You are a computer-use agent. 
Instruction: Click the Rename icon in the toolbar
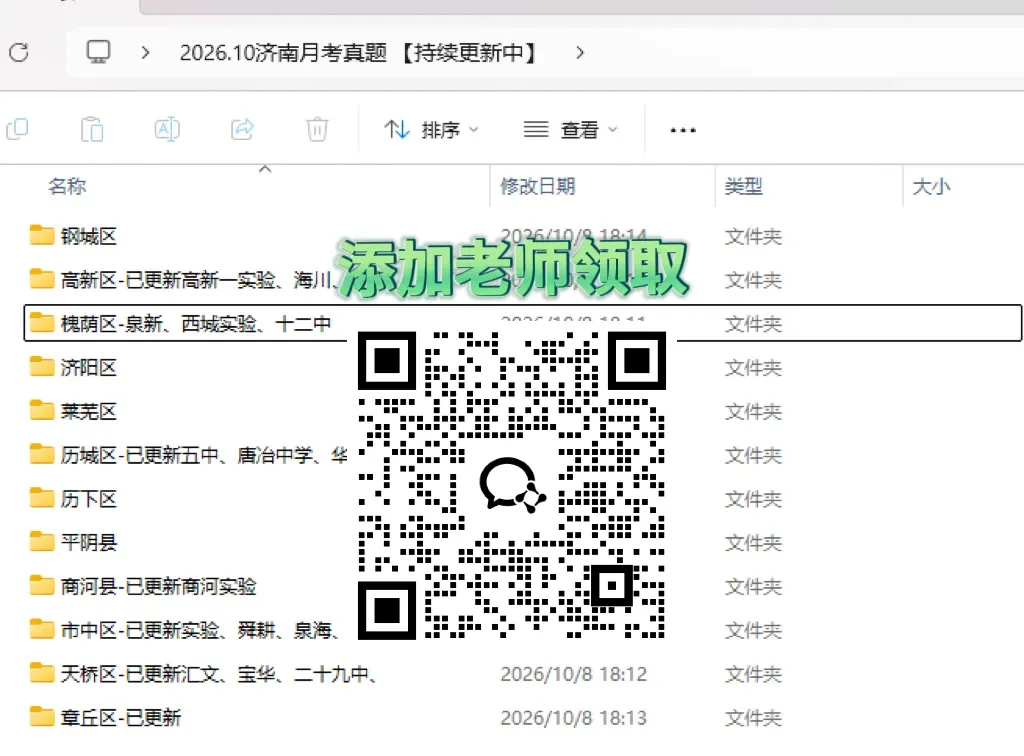point(167,129)
